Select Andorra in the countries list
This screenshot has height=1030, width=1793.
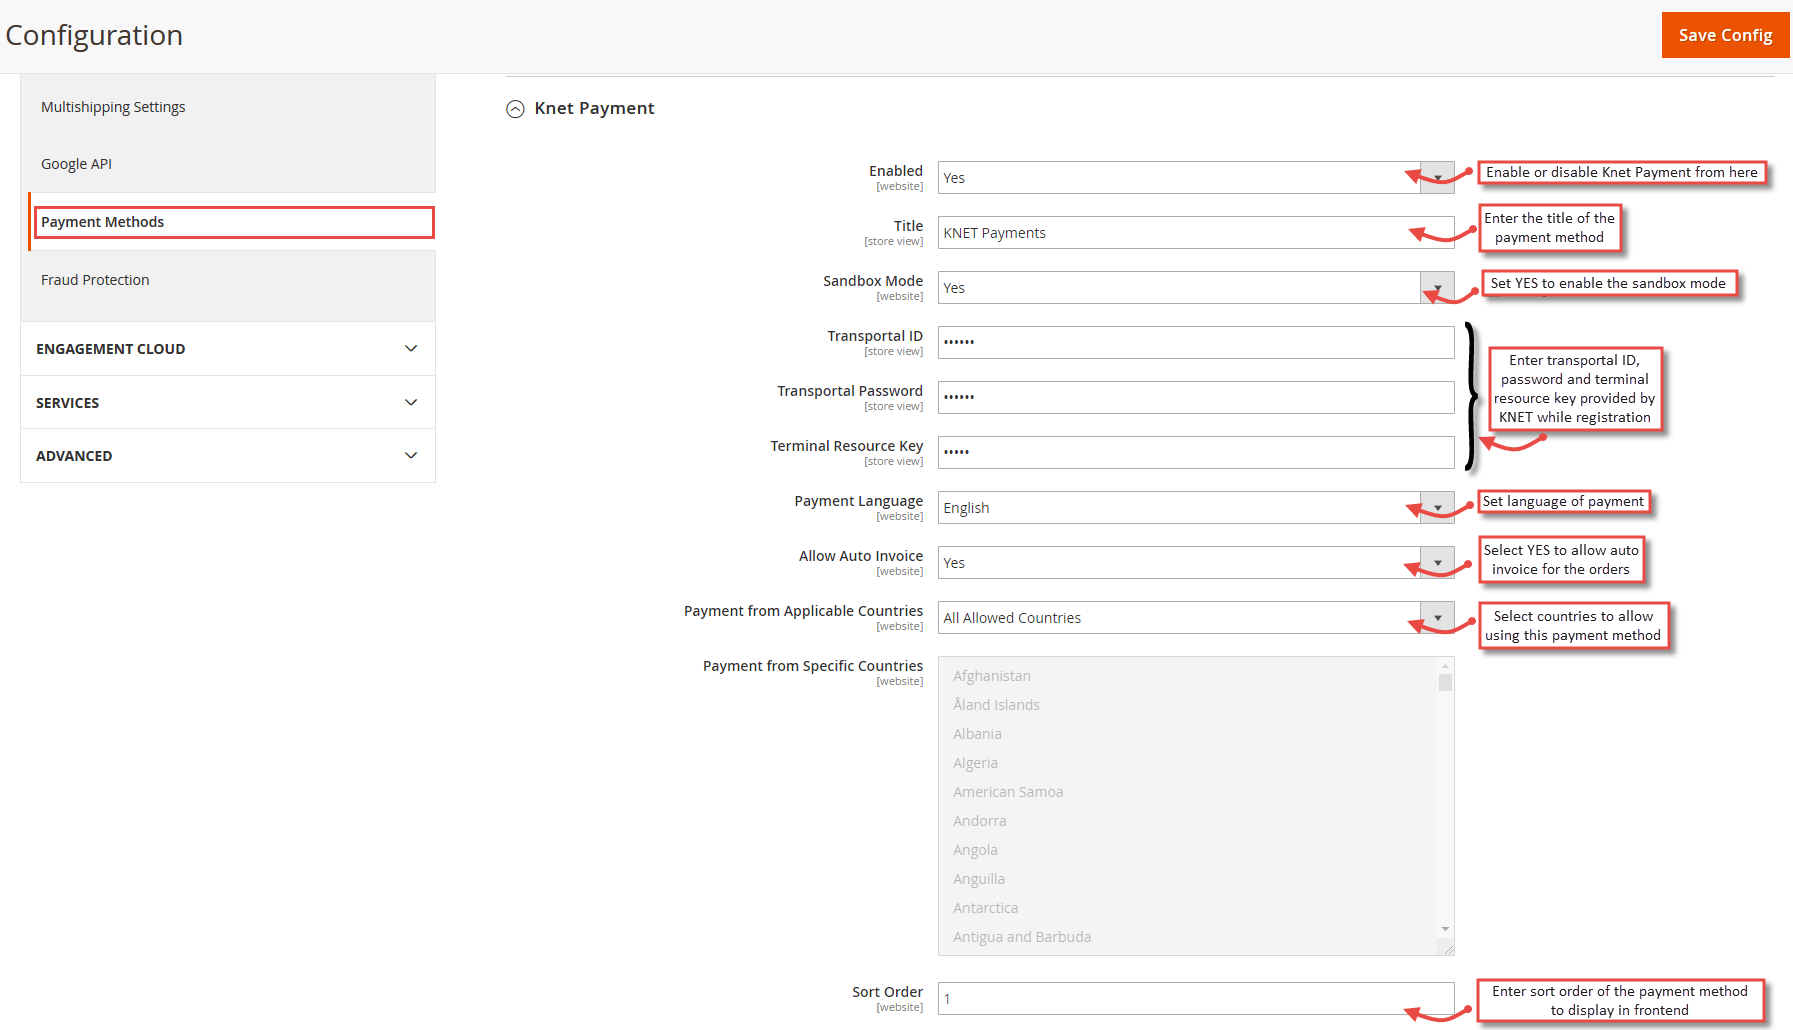click(979, 821)
